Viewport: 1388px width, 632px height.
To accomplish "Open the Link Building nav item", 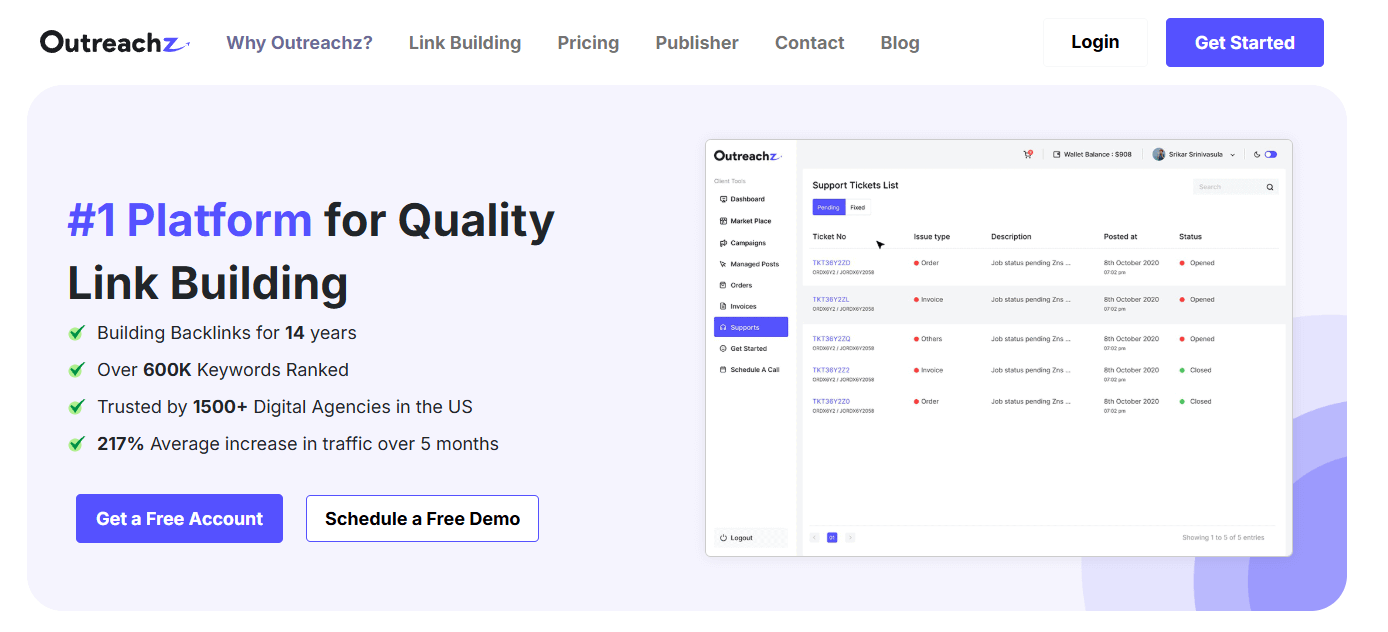I will [x=465, y=43].
